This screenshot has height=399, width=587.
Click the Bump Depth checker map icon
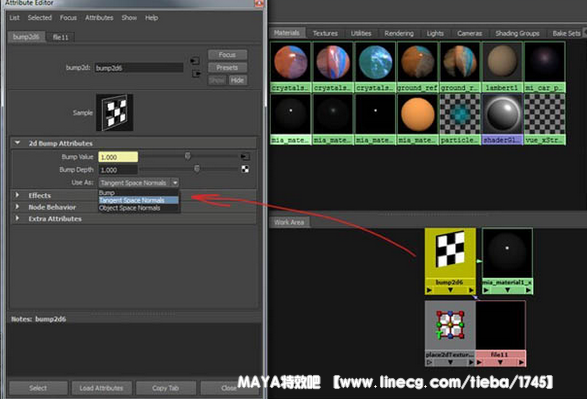[245, 169]
